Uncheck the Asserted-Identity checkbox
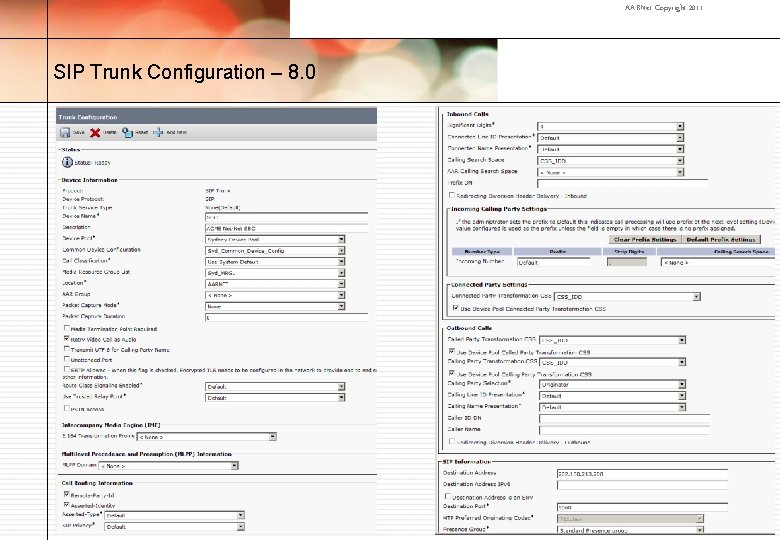 point(67,505)
